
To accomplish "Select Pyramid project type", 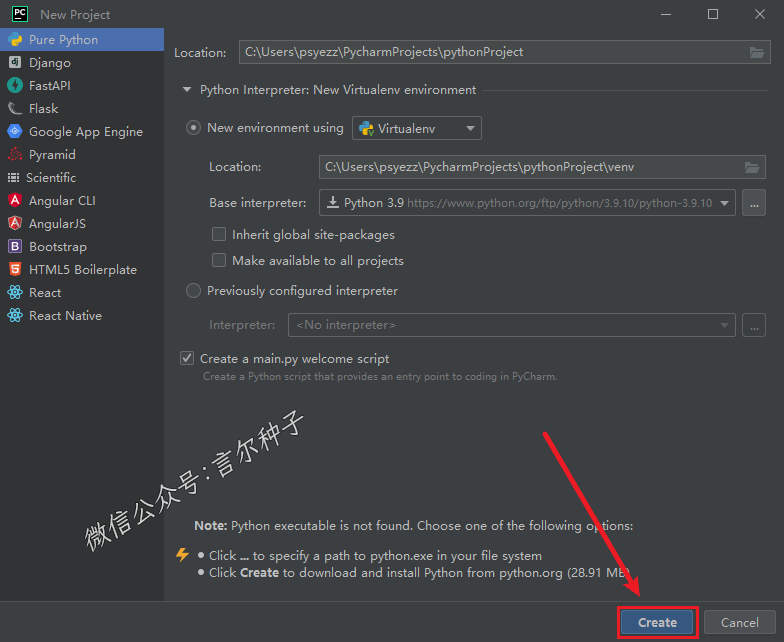I will [x=82, y=154].
